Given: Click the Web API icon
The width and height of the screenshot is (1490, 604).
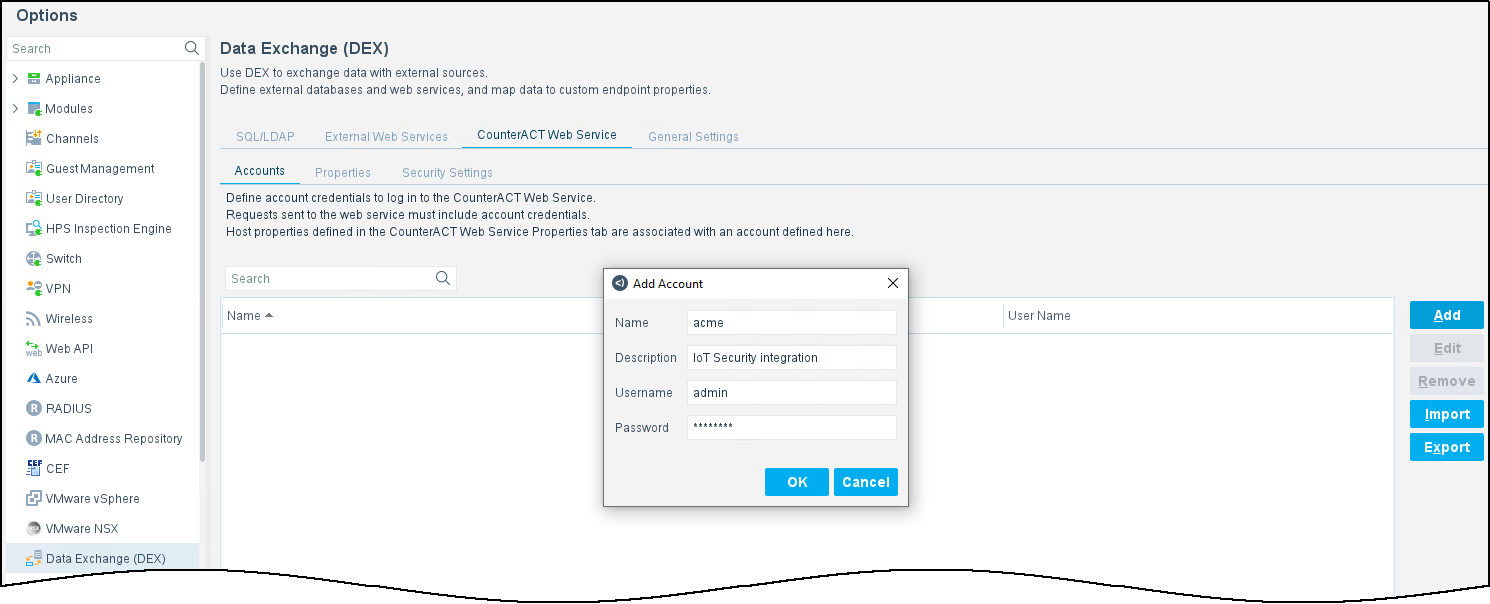Looking at the screenshot, I should pyautogui.click(x=34, y=348).
